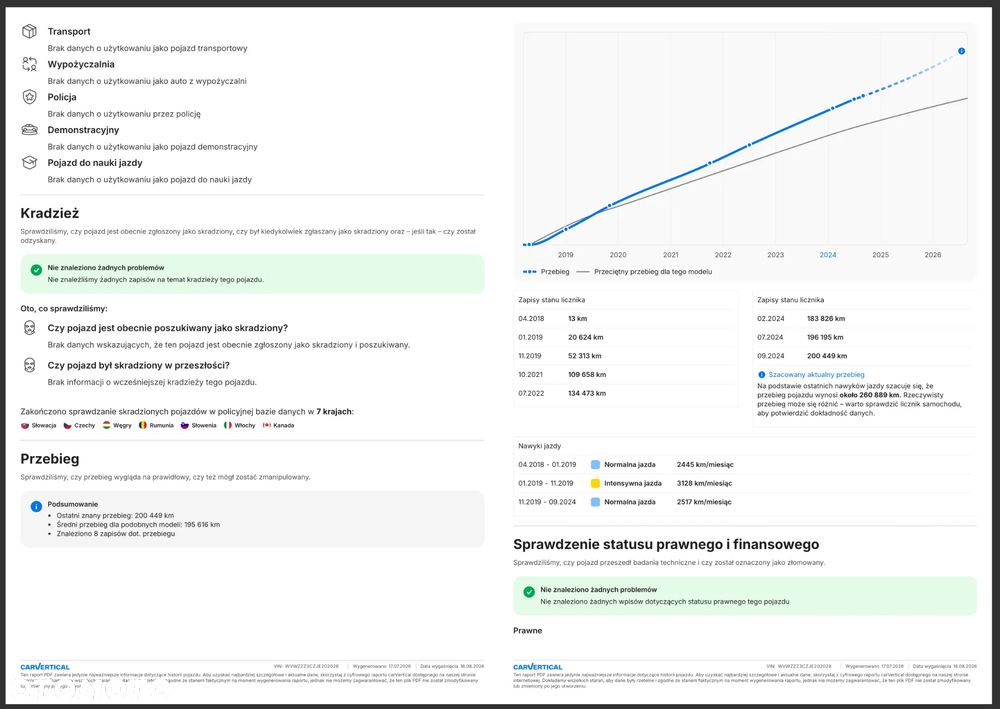Click the 2024 year label on chart axis
The height and width of the screenshot is (709, 1000).
828,255
